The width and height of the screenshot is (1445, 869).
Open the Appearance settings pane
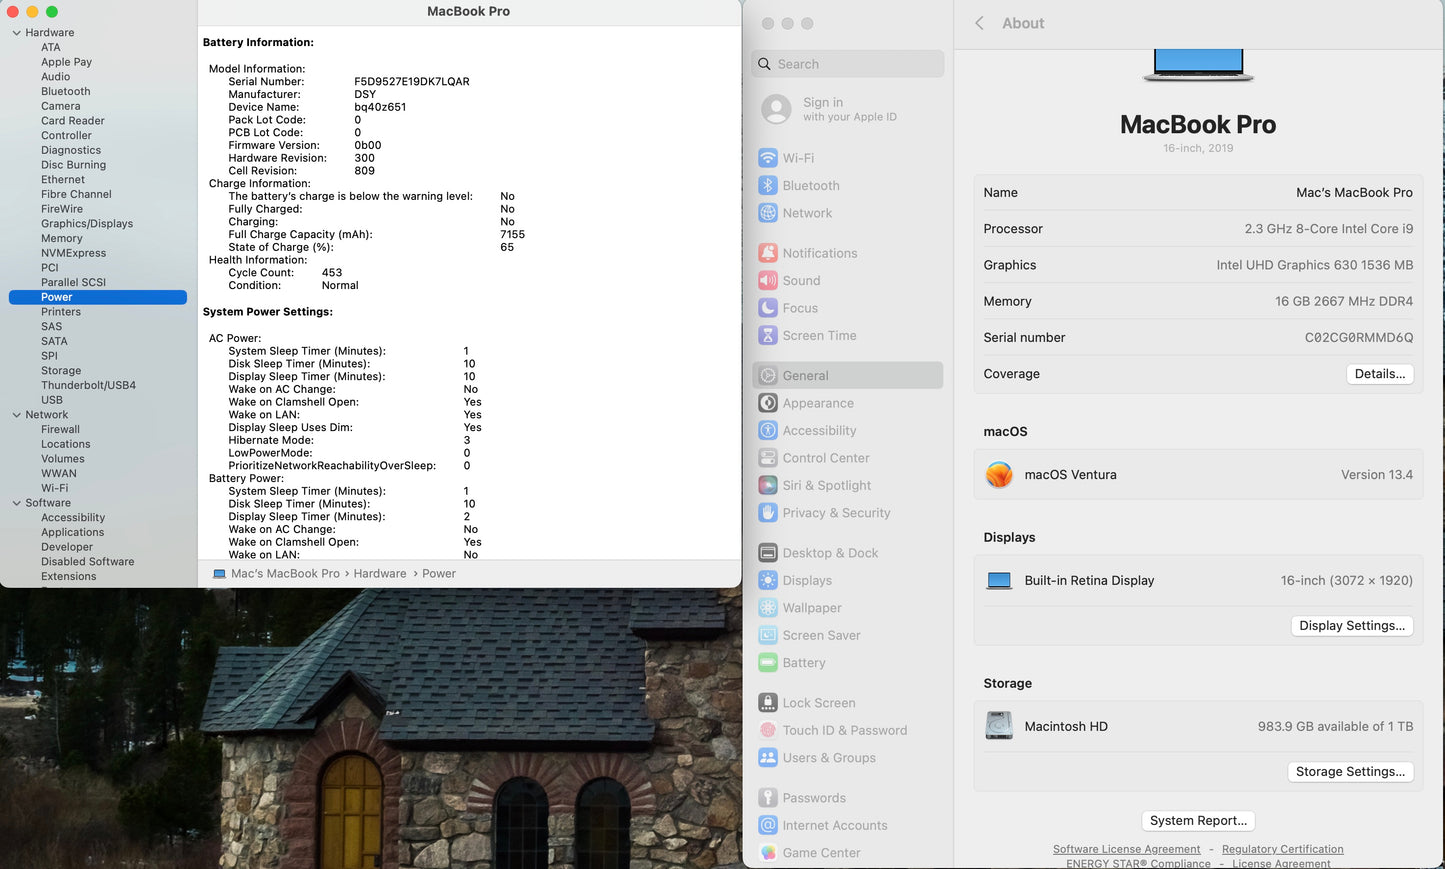[817, 404]
